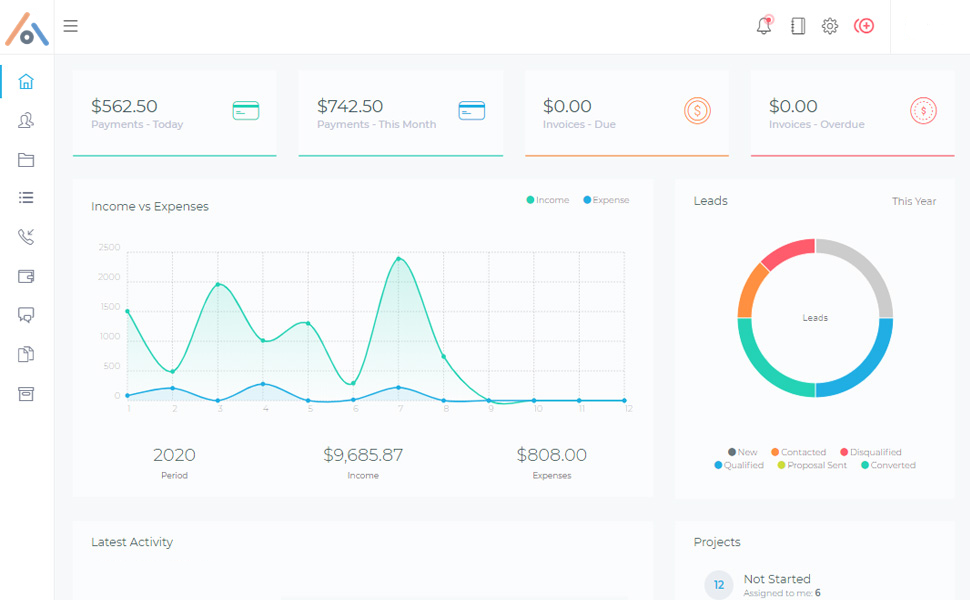Open the Clients sidebar icon

pos(26,121)
